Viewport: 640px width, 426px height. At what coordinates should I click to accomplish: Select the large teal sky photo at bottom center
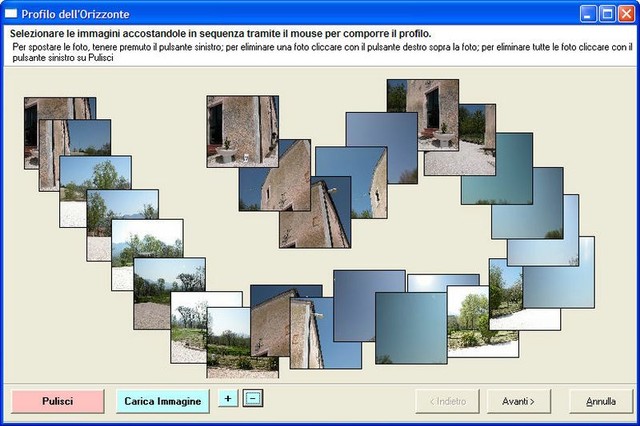click(x=411, y=328)
